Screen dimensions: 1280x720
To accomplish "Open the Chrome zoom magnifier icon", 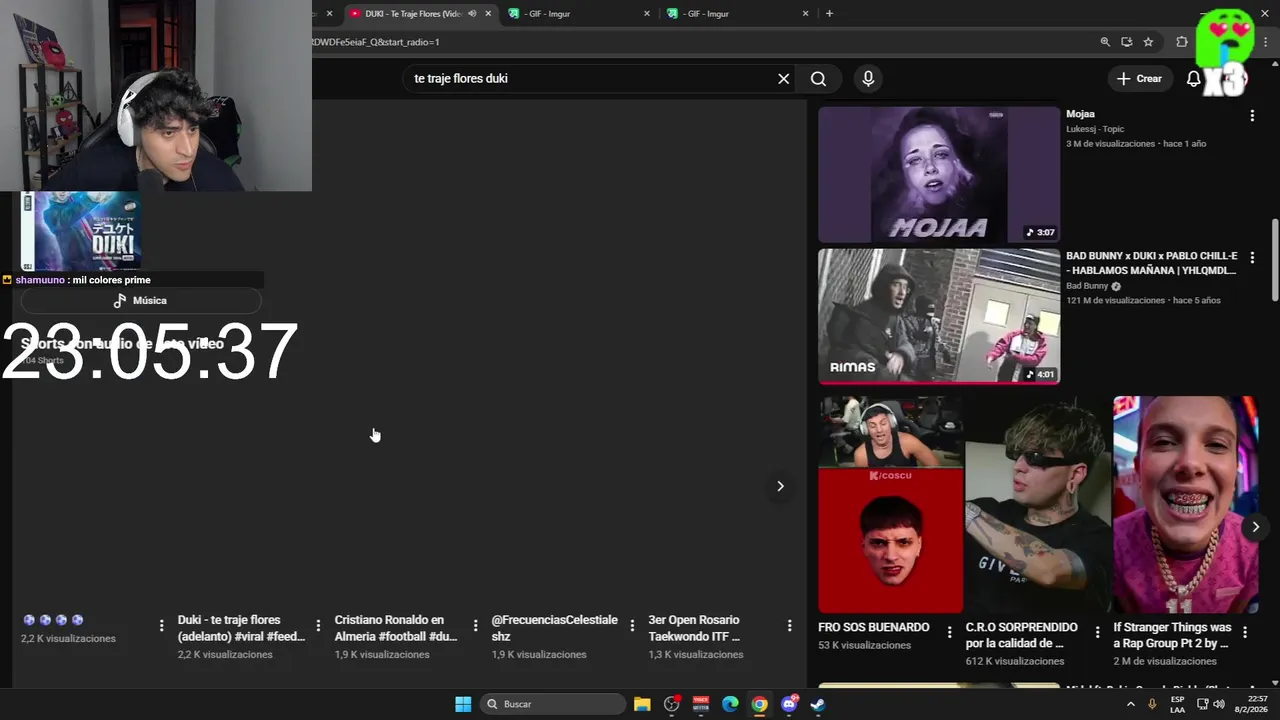I will click(x=1105, y=42).
